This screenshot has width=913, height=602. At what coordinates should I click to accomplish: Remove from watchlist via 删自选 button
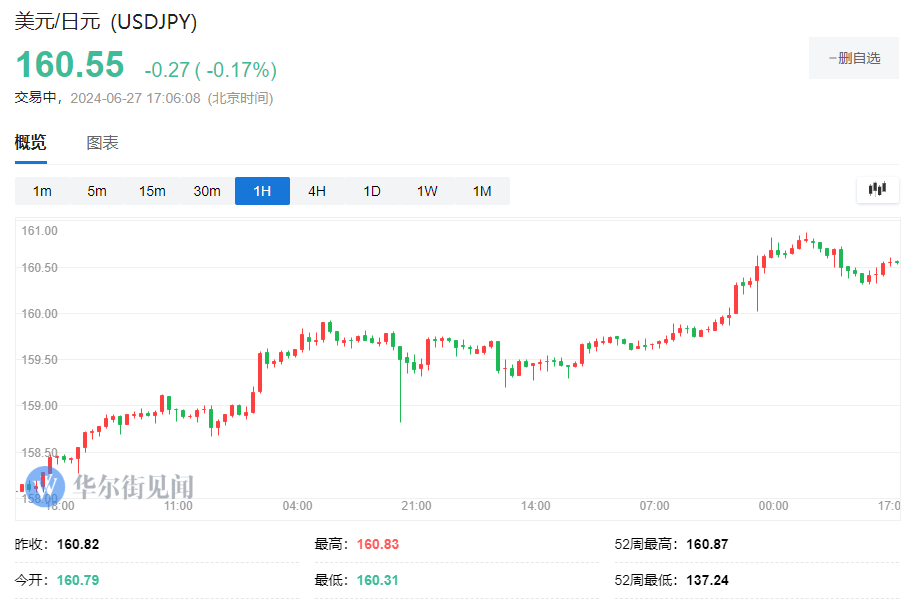coord(854,58)
